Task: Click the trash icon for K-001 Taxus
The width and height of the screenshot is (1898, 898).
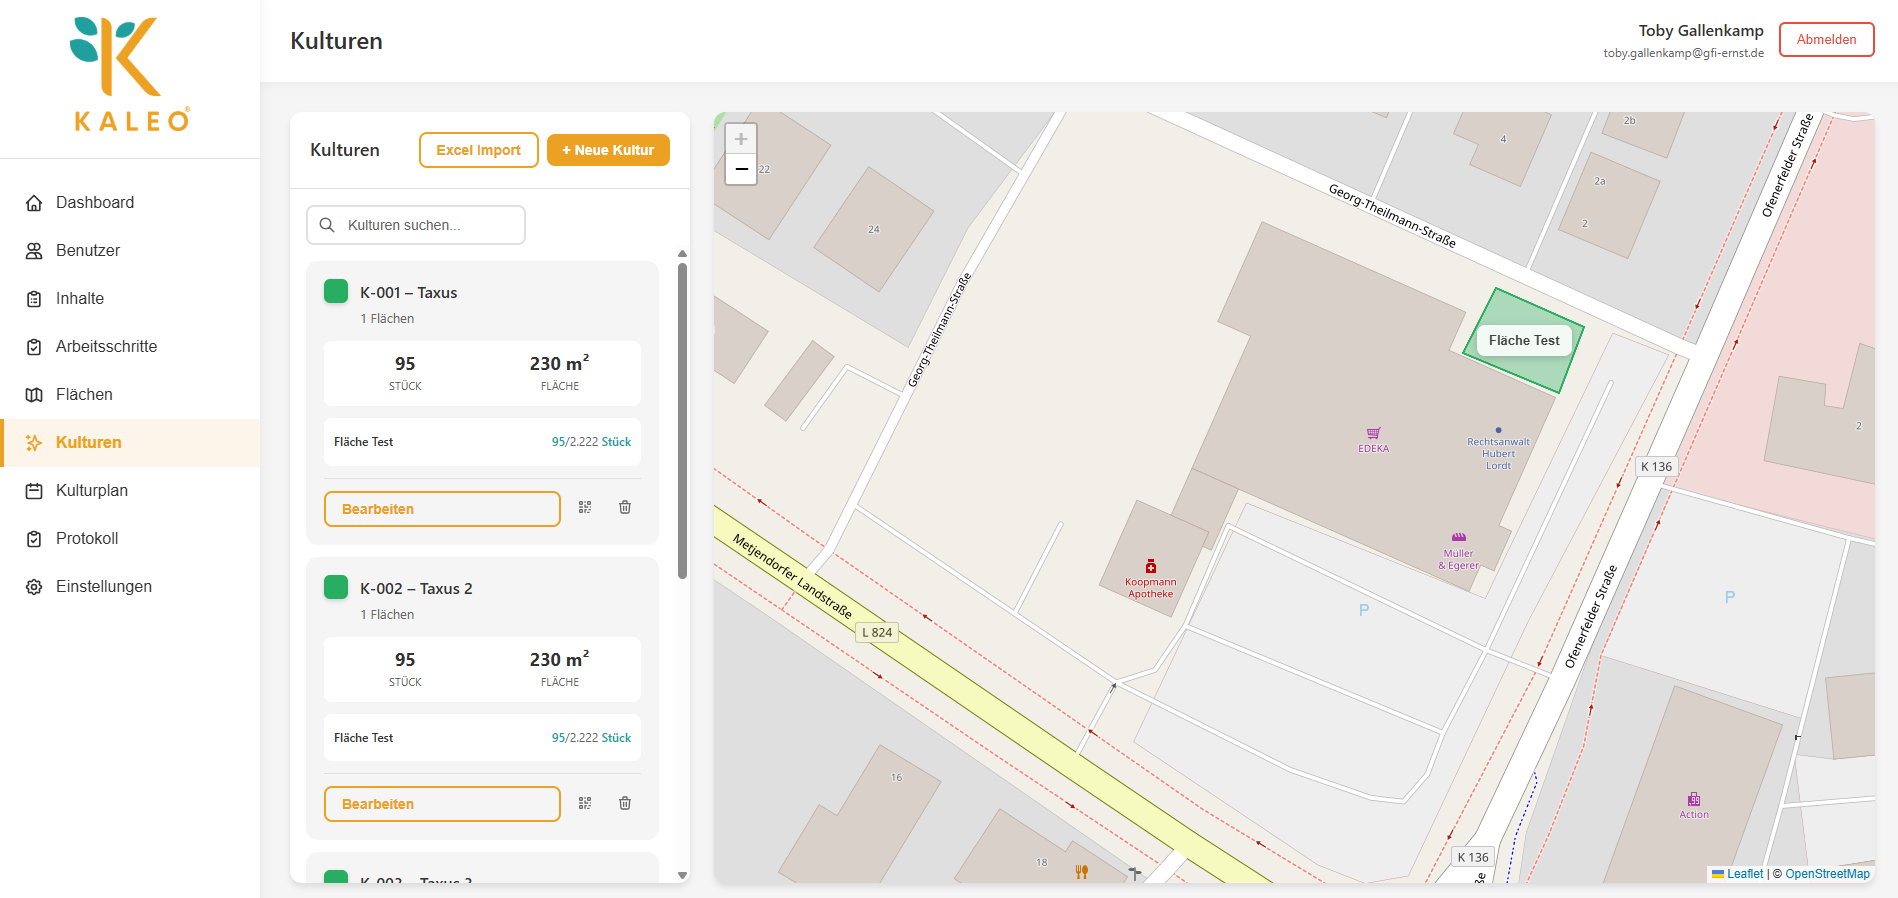Action: (625, 508)
